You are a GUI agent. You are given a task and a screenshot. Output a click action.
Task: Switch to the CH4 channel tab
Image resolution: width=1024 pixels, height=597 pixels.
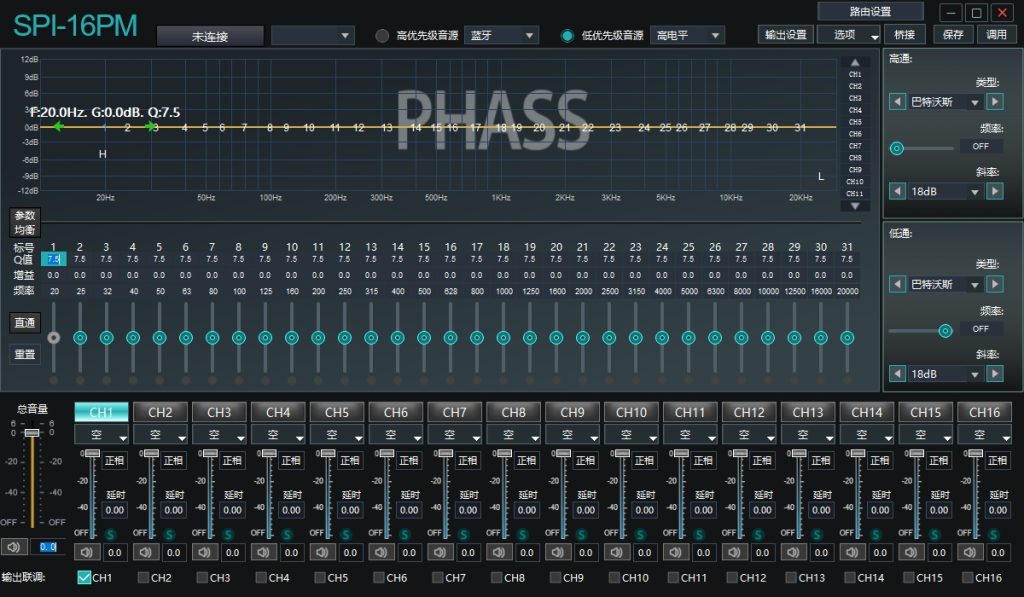[x=278, y=412]
